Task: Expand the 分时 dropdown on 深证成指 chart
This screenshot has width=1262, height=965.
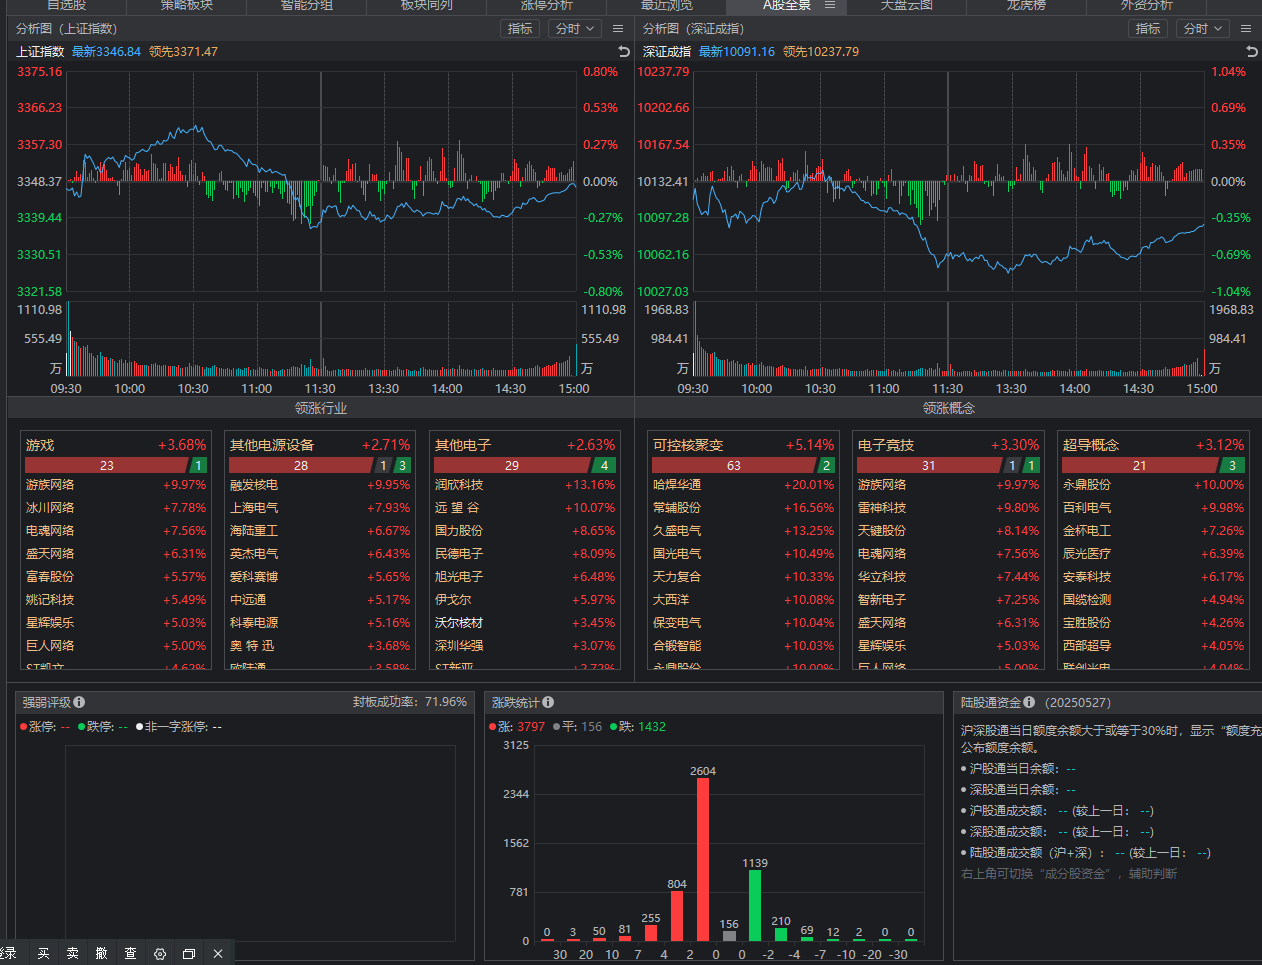Action: (1202, 29)
